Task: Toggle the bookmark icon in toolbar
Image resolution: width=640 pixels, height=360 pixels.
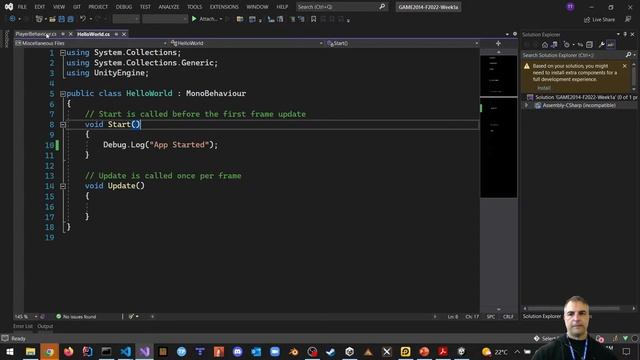Action: [x=313, y=19]
